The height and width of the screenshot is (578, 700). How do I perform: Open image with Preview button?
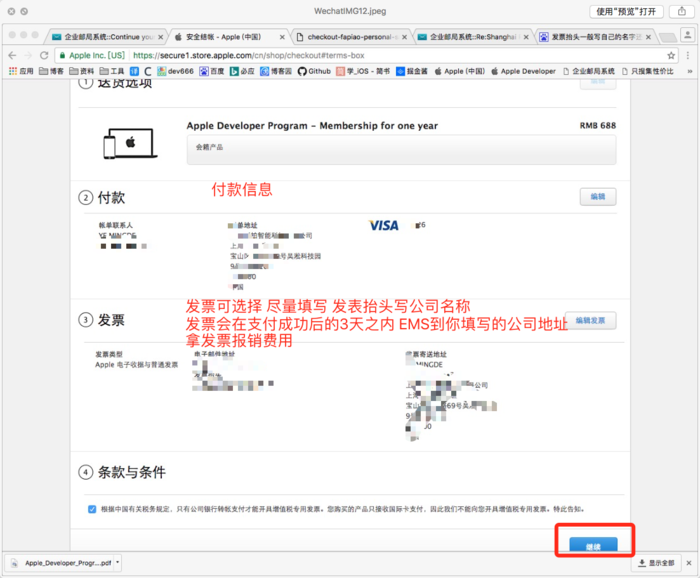tap(626, 12)
